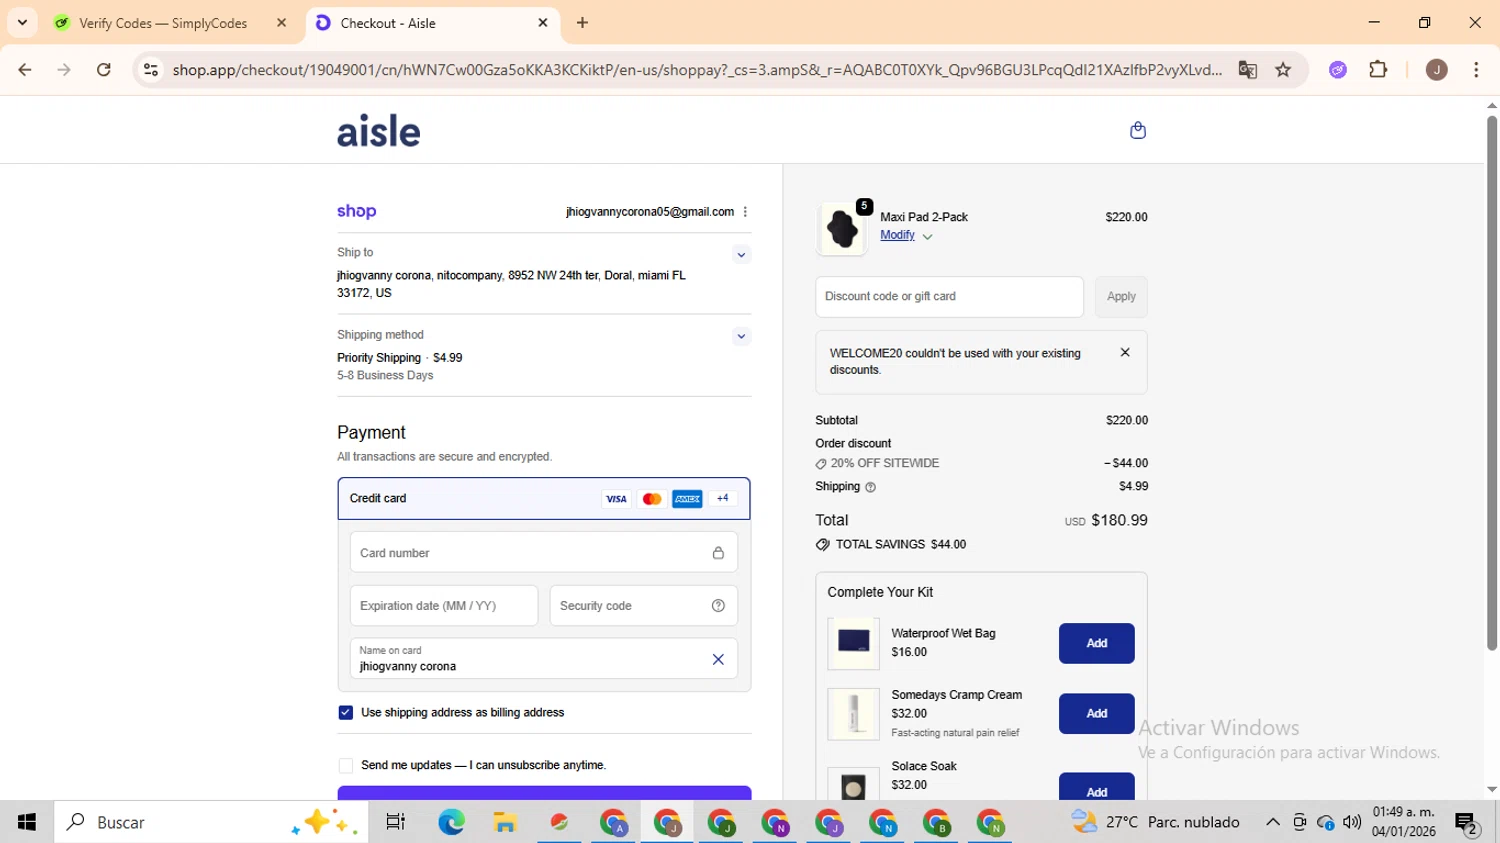Click the Windows taskbar search box
1500x843 pixels.
(211, 822)
